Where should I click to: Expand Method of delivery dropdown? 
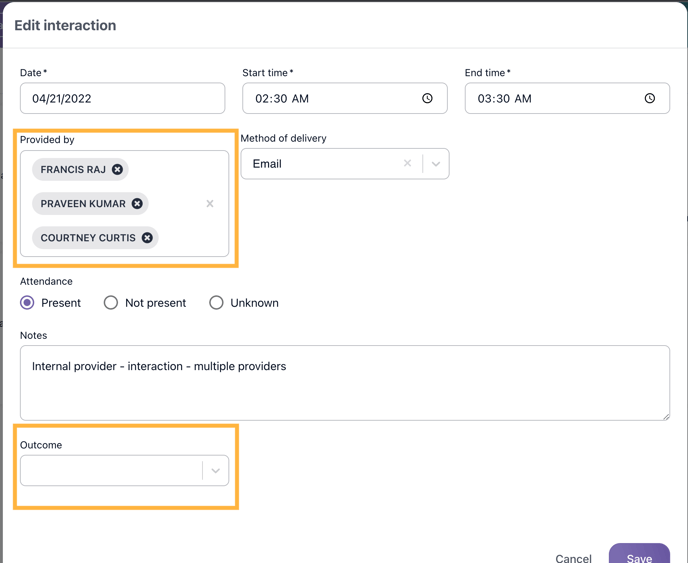coord(436,164)
